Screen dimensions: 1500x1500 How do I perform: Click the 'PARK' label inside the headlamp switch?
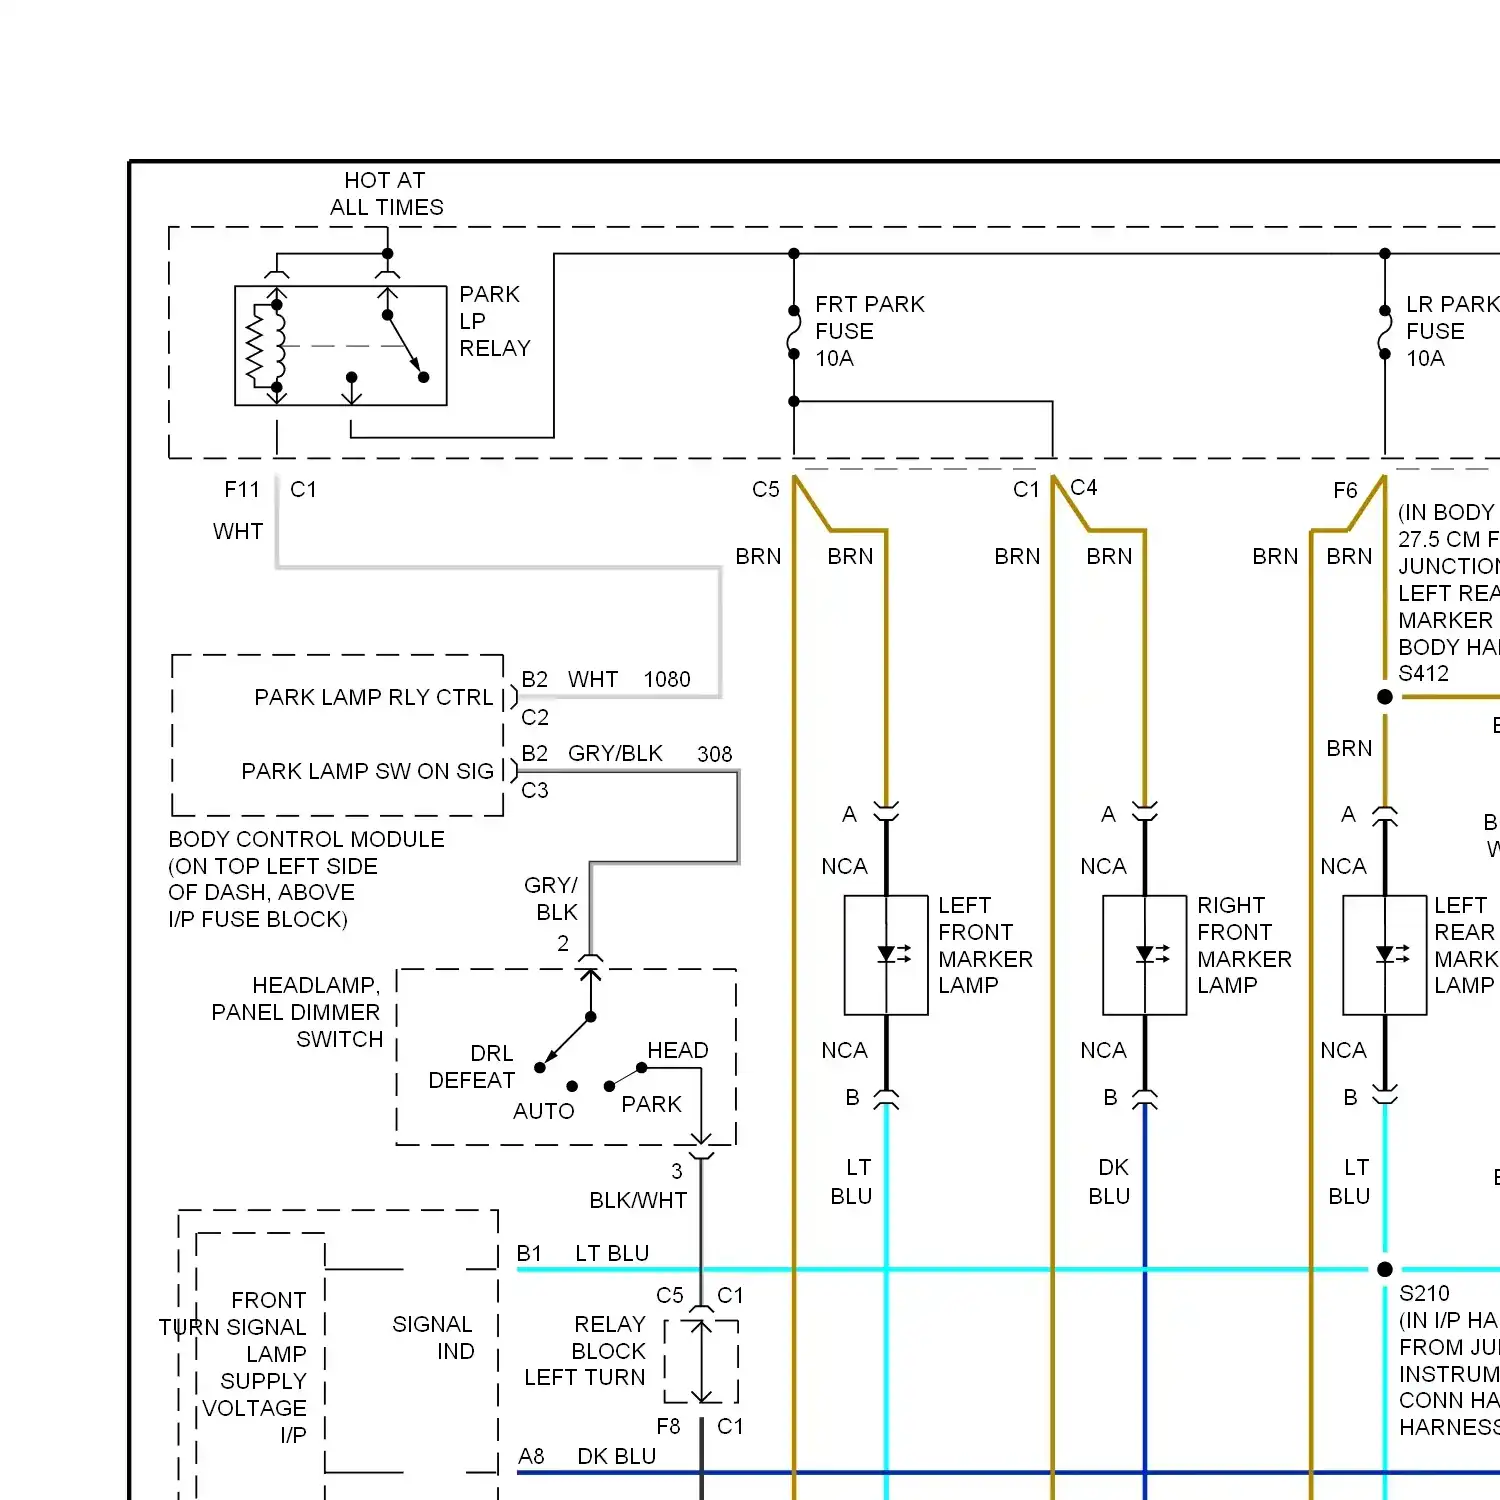point(651,1104)
